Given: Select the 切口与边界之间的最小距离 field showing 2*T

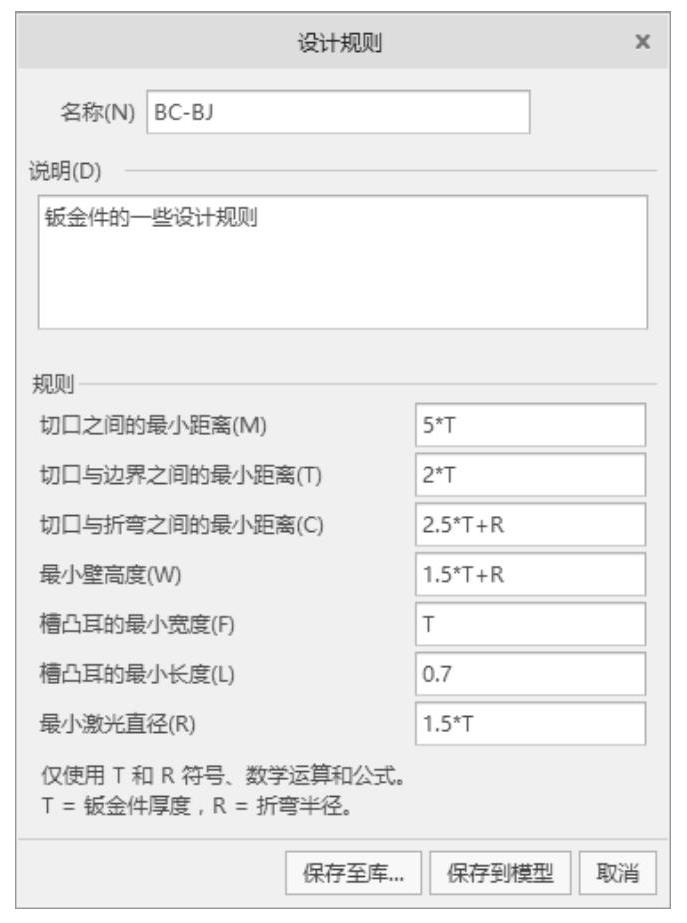Looking at the screenshot, I should (x=530, y=475).
